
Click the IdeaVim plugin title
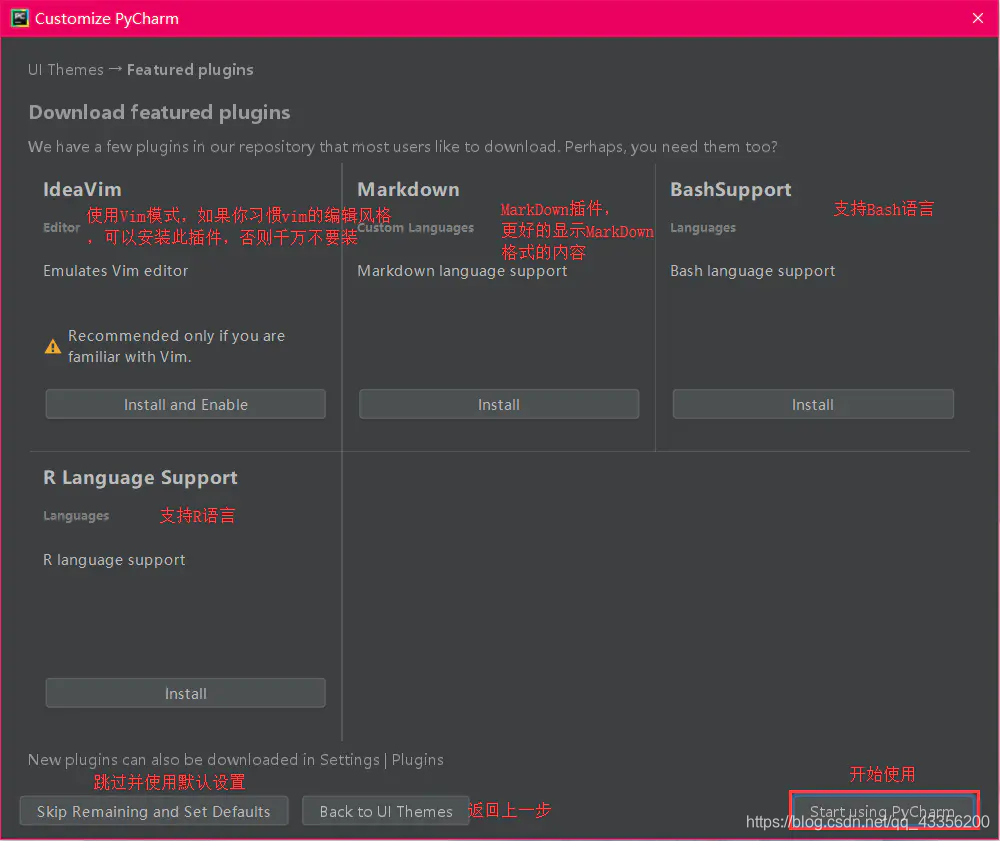pyautogui.click(x=82, y=189)
